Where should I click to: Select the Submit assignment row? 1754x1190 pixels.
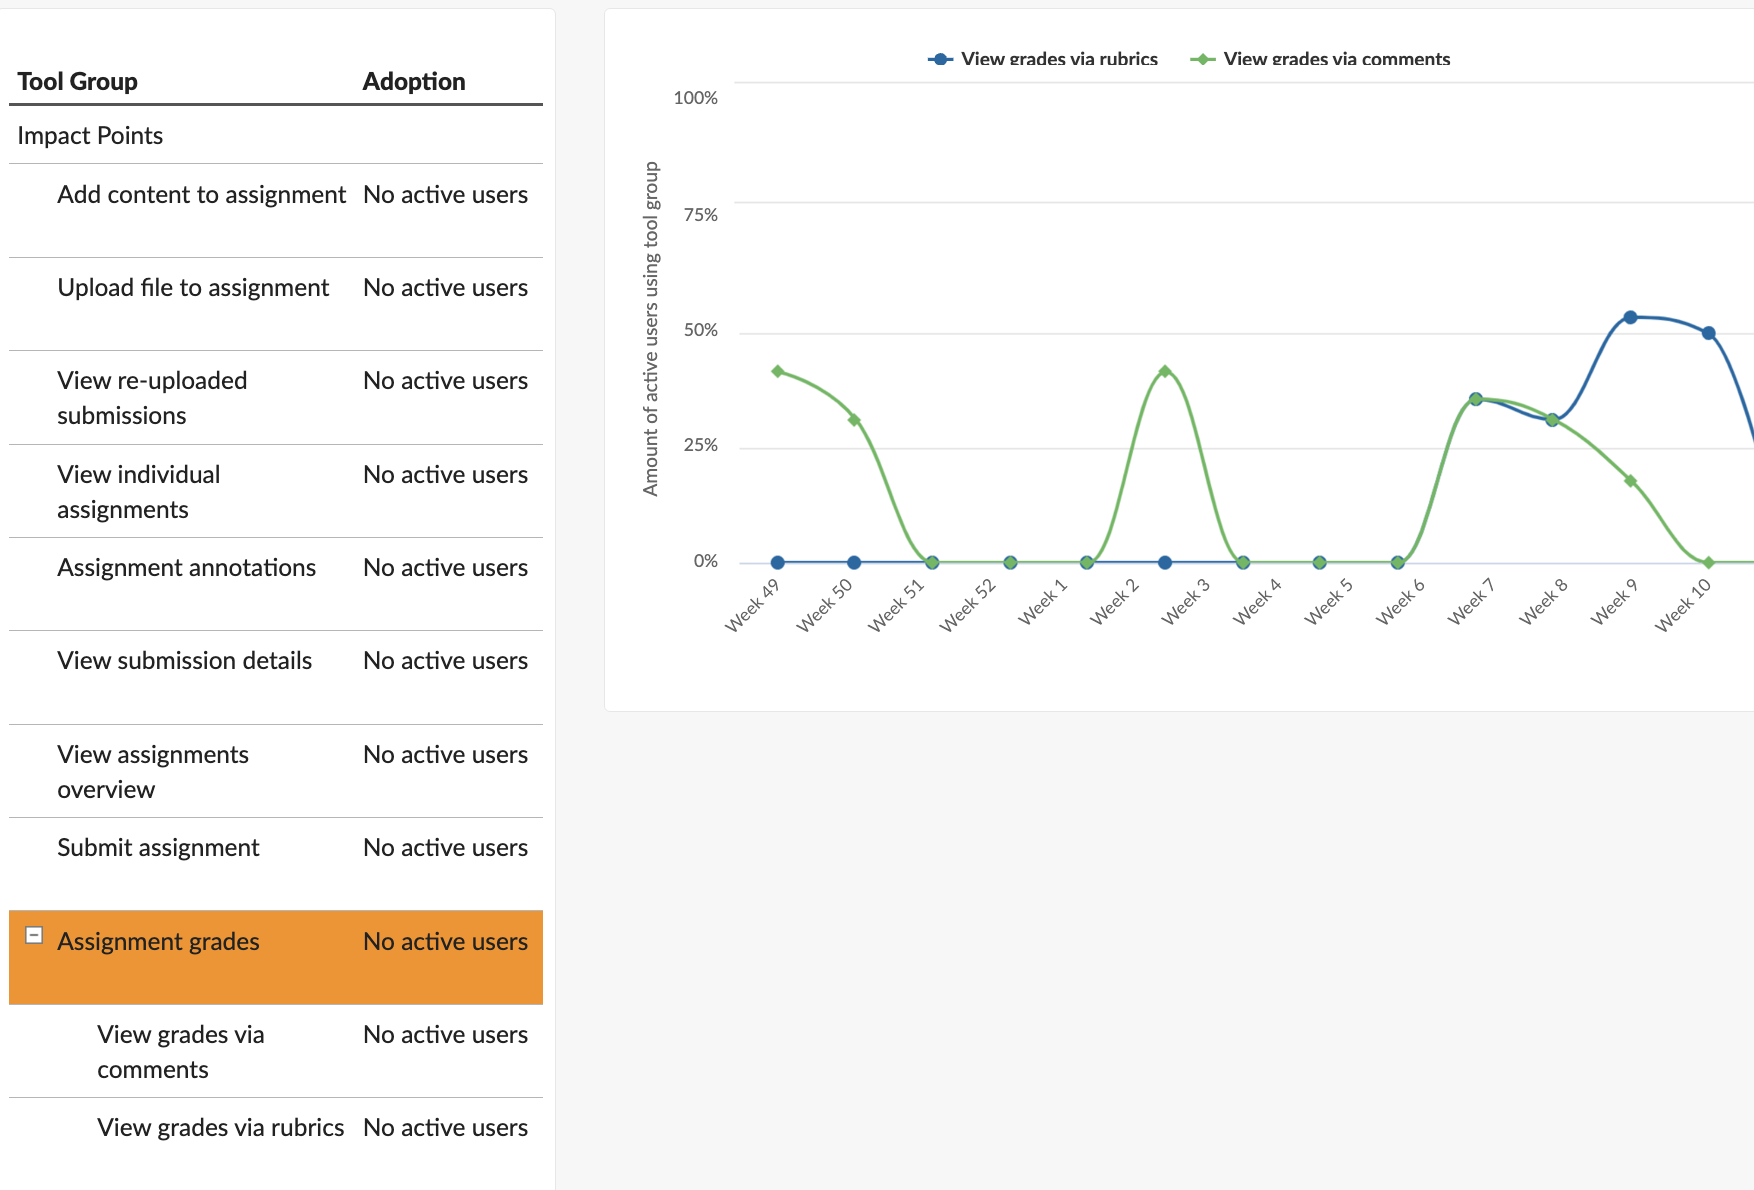158,848
